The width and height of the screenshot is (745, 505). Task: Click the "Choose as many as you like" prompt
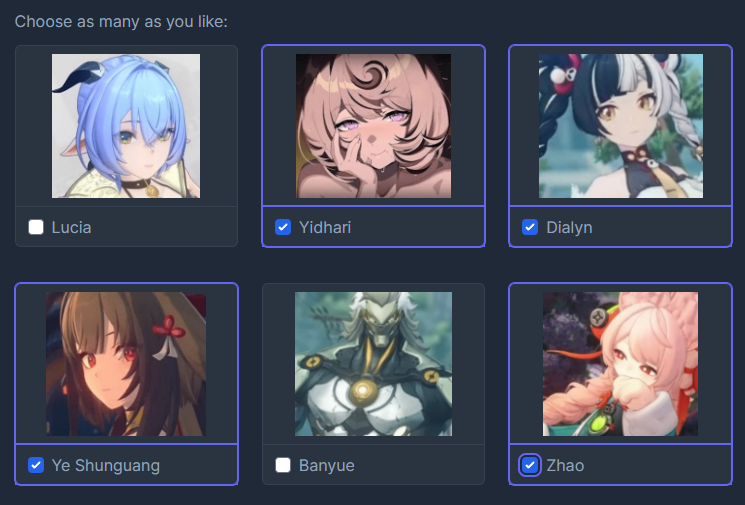(121, 22)
